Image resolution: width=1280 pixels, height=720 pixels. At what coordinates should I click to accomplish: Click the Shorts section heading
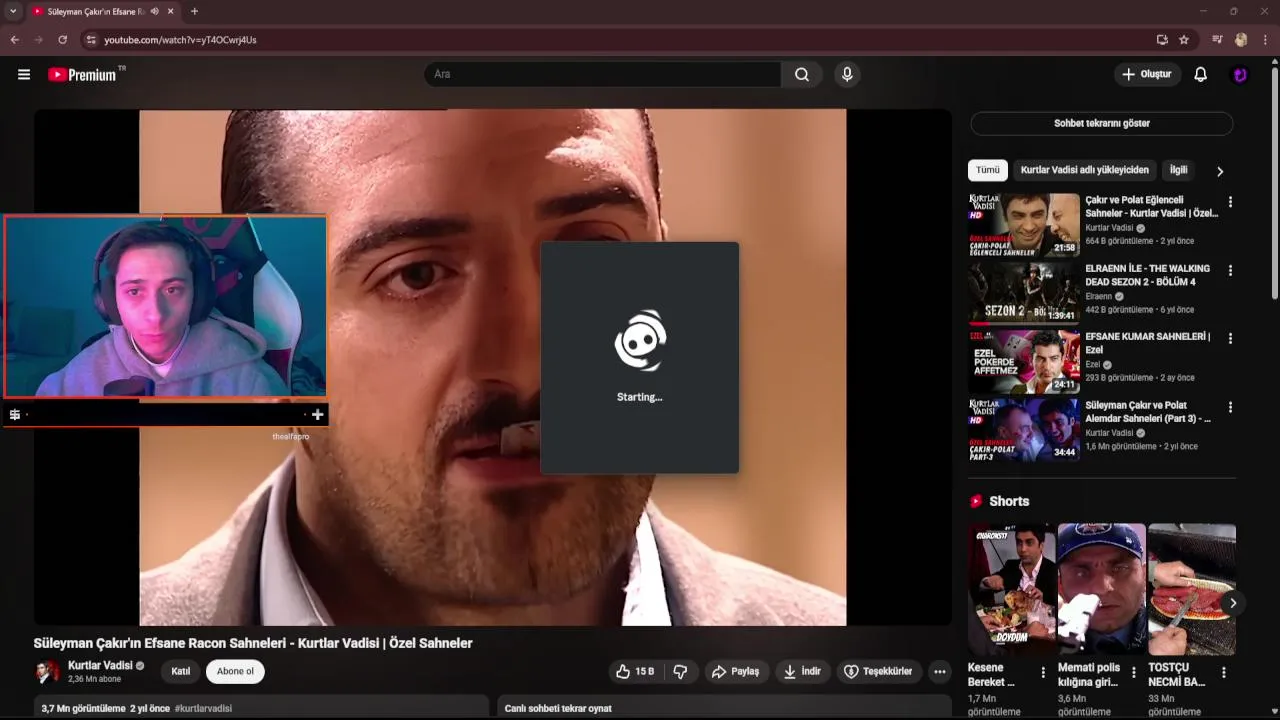1009,501
